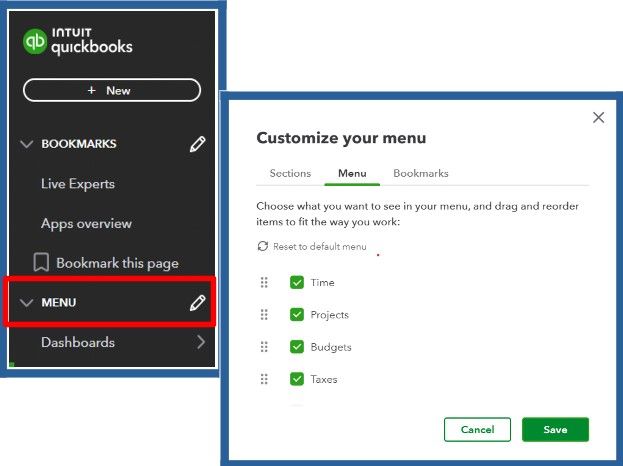
Task: Collapse the BOOKMARKS section chevron
Action: pyautogui.click(x=27, y=143)
